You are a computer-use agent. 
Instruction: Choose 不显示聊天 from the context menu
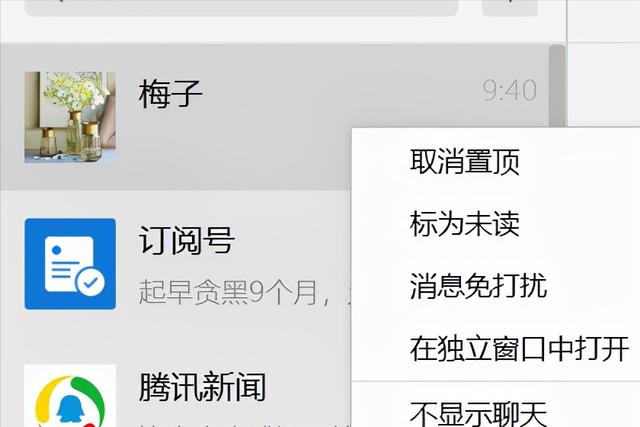[x=478, y=413]
